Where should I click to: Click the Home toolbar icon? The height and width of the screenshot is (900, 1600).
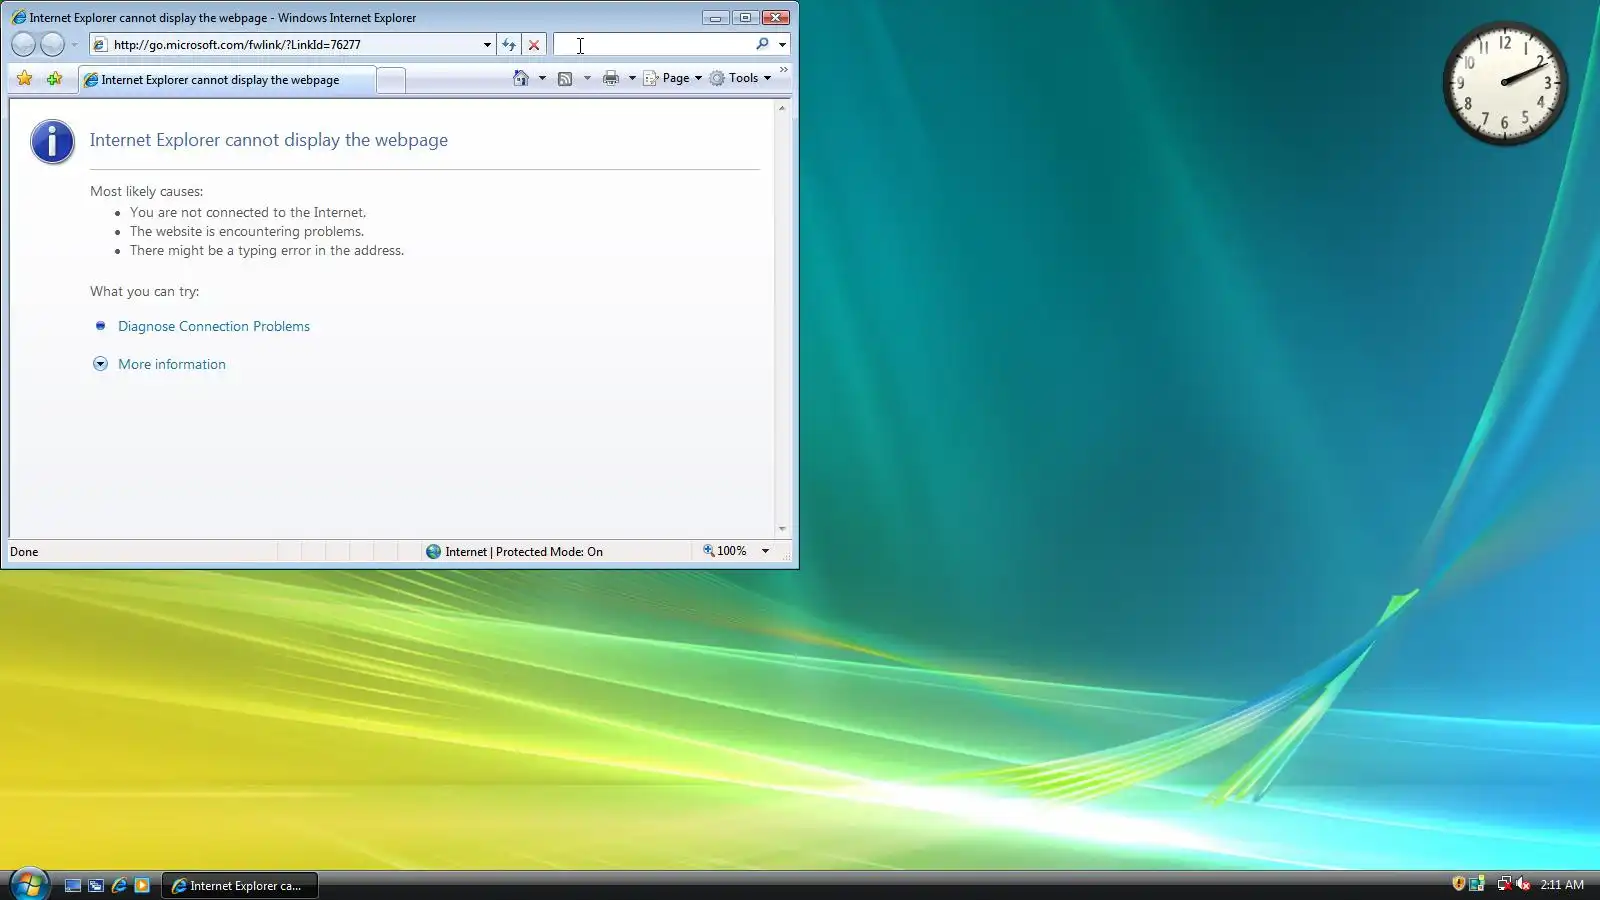coord(521,78)
